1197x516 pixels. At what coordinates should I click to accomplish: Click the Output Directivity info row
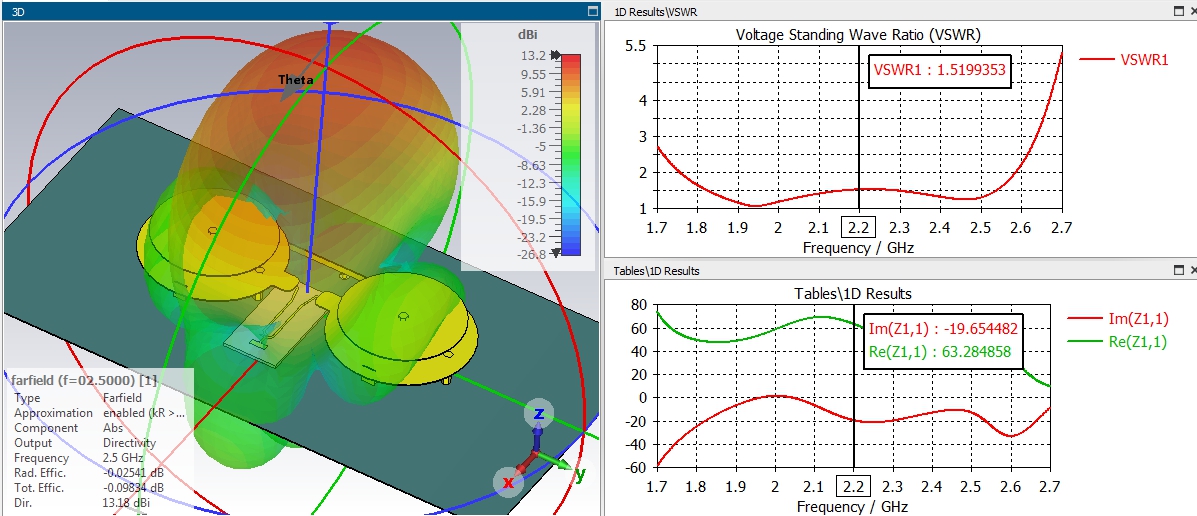click(84, 443)
